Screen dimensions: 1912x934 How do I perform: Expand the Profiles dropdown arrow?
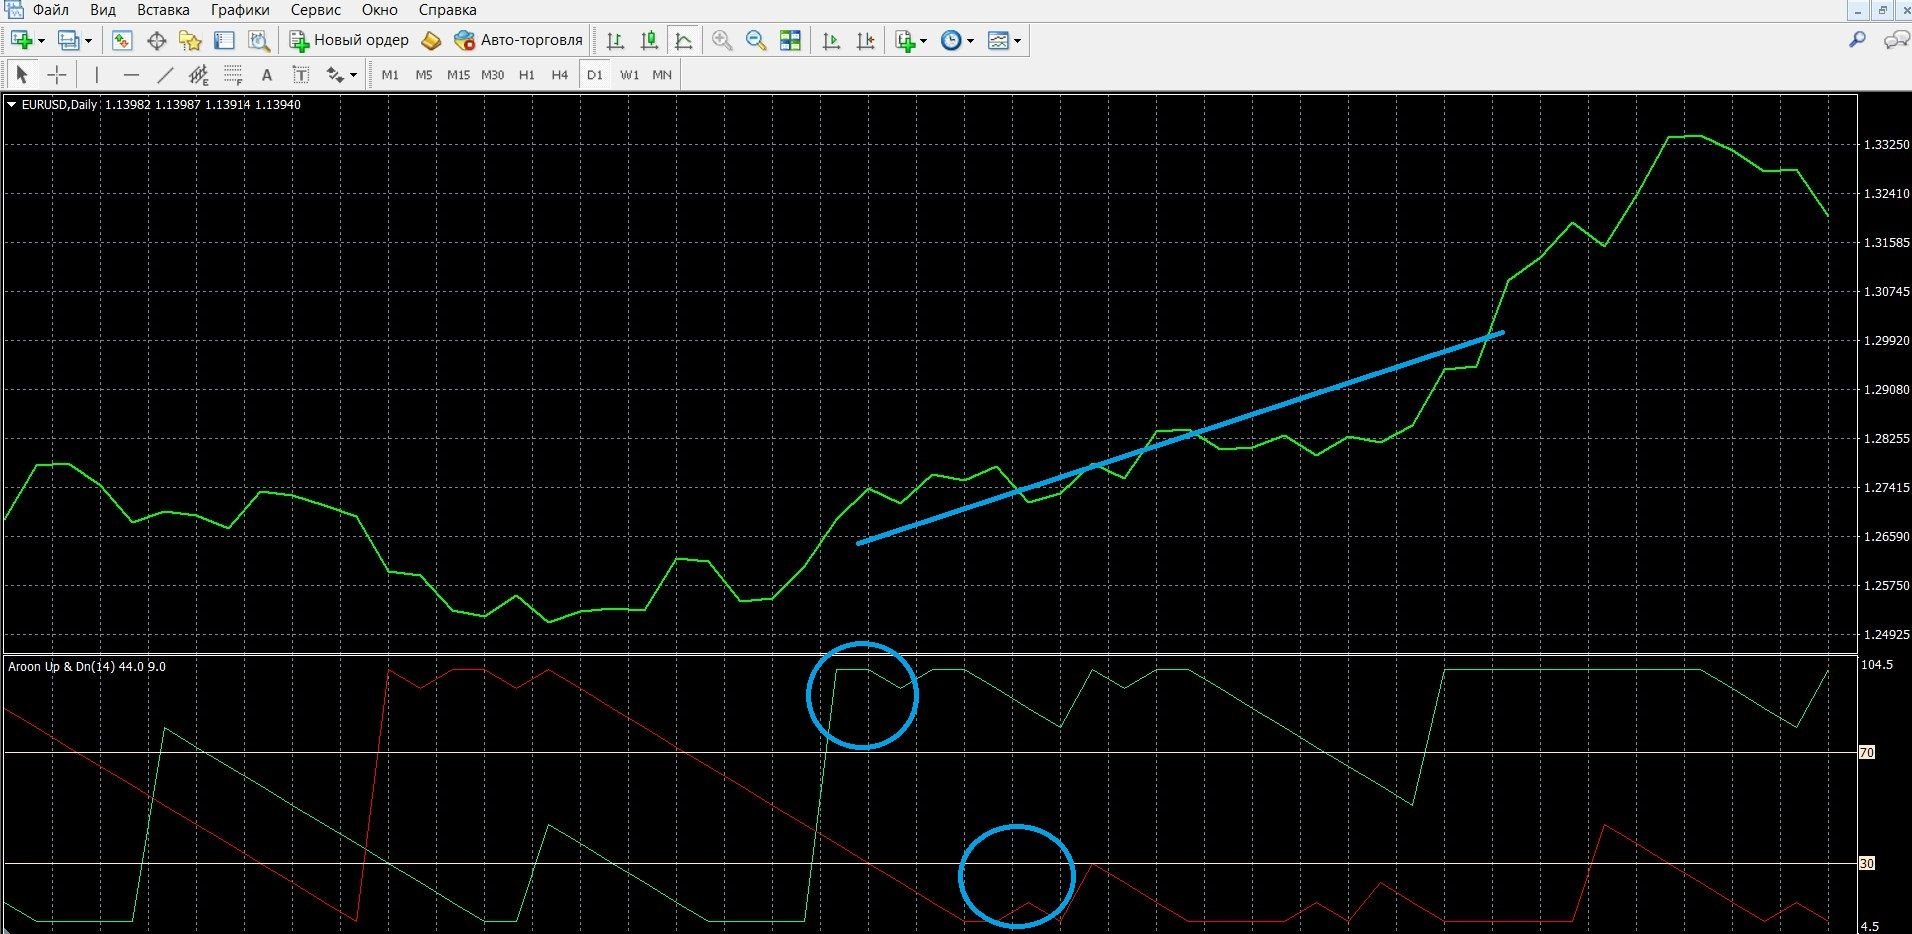(x=88, y=41)
